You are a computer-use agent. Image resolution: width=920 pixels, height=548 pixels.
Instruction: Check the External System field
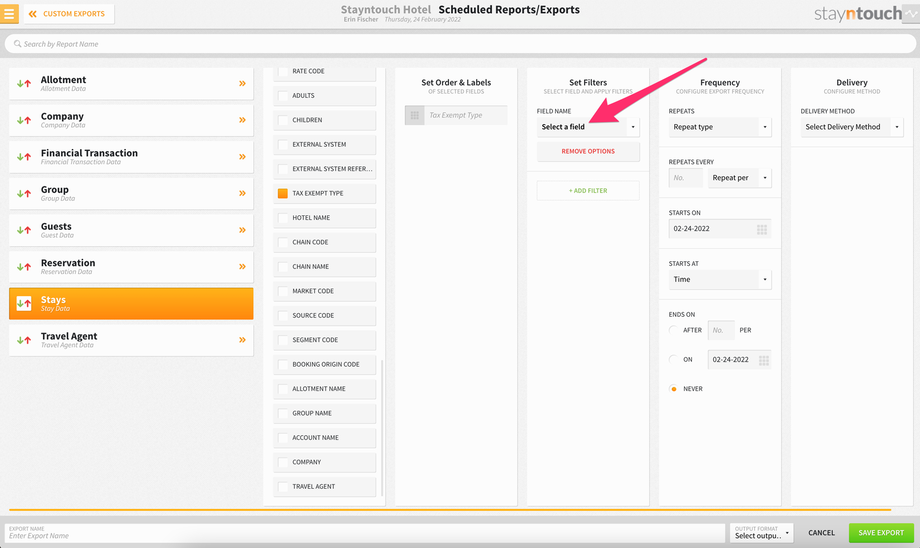point(283,144)
